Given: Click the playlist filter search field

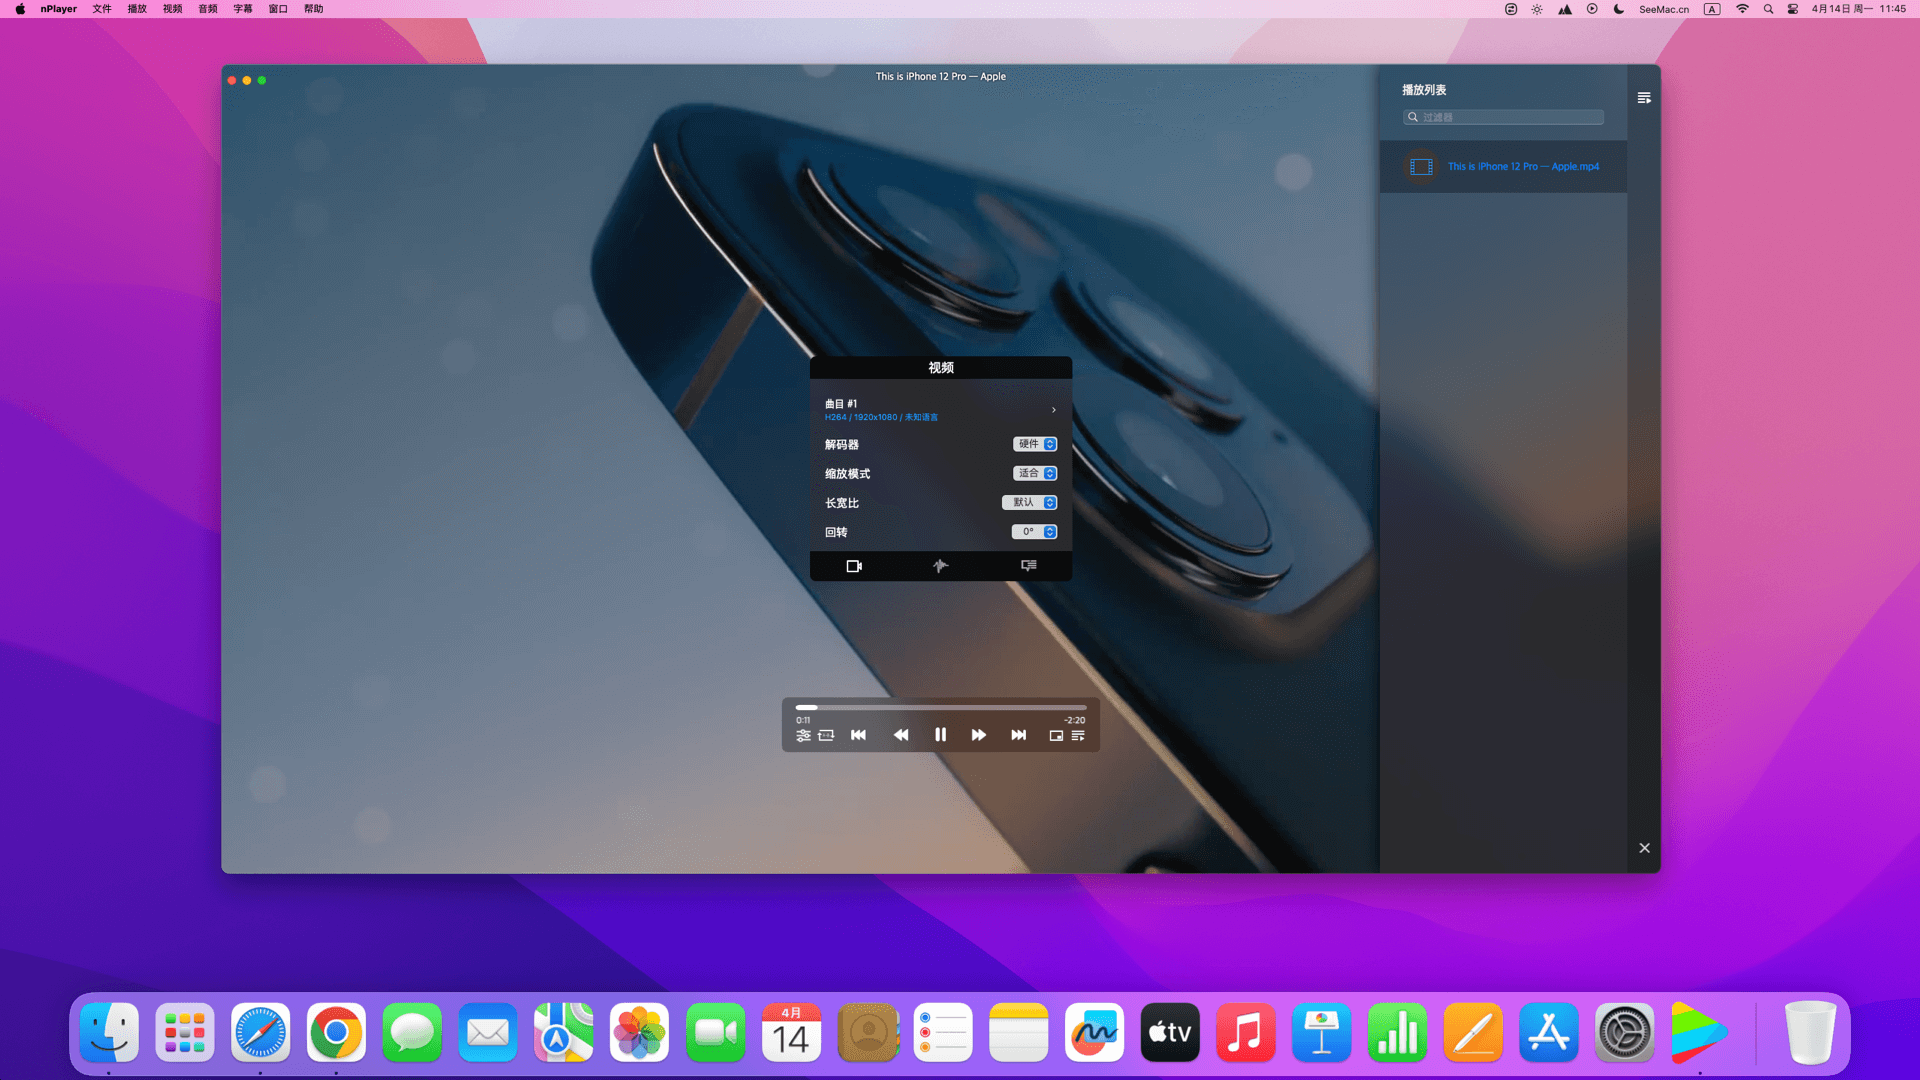Looking at the screenshot, I should [1503, 117].
